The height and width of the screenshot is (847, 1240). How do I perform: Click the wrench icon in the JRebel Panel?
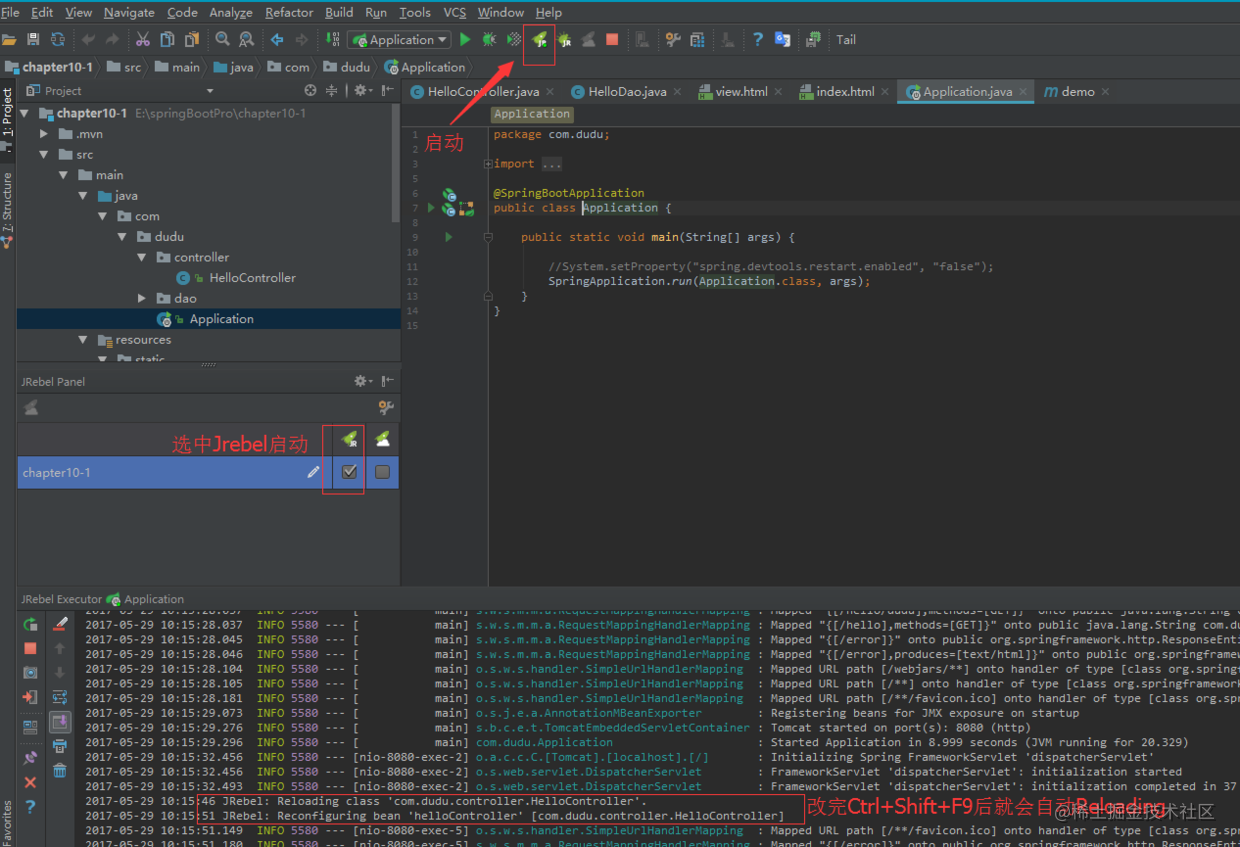click(385, 407)
